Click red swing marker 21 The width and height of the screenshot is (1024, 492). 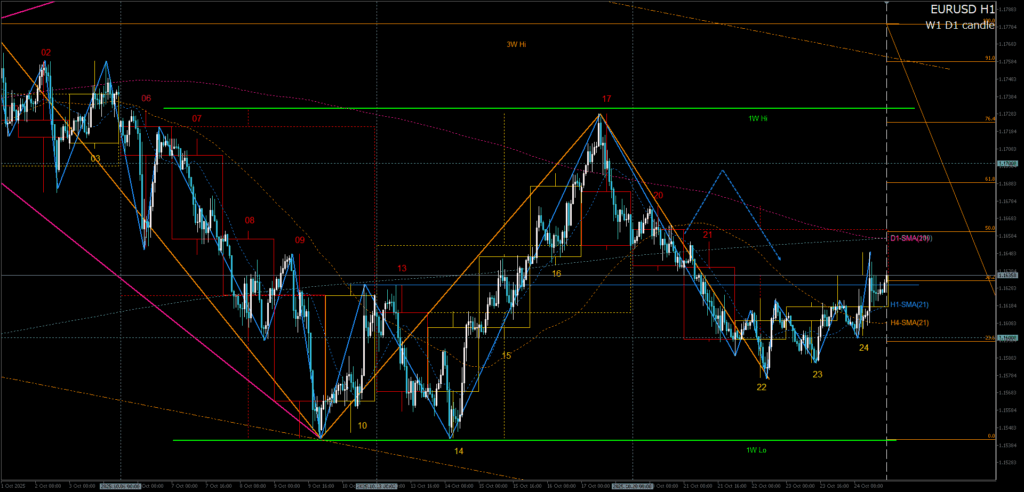click(706, 234)
